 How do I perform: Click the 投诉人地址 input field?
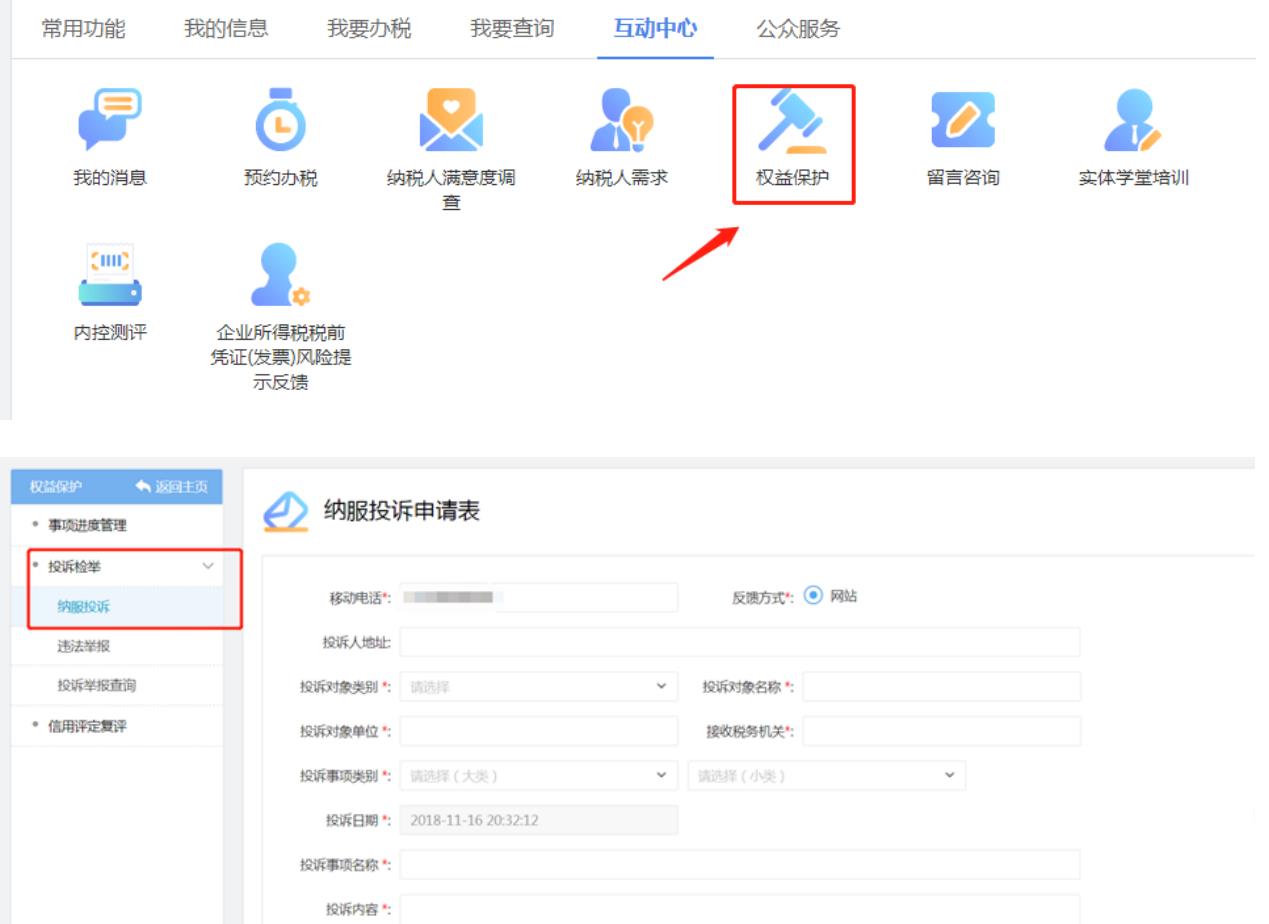pyautogui.click(x=739, y=642)
